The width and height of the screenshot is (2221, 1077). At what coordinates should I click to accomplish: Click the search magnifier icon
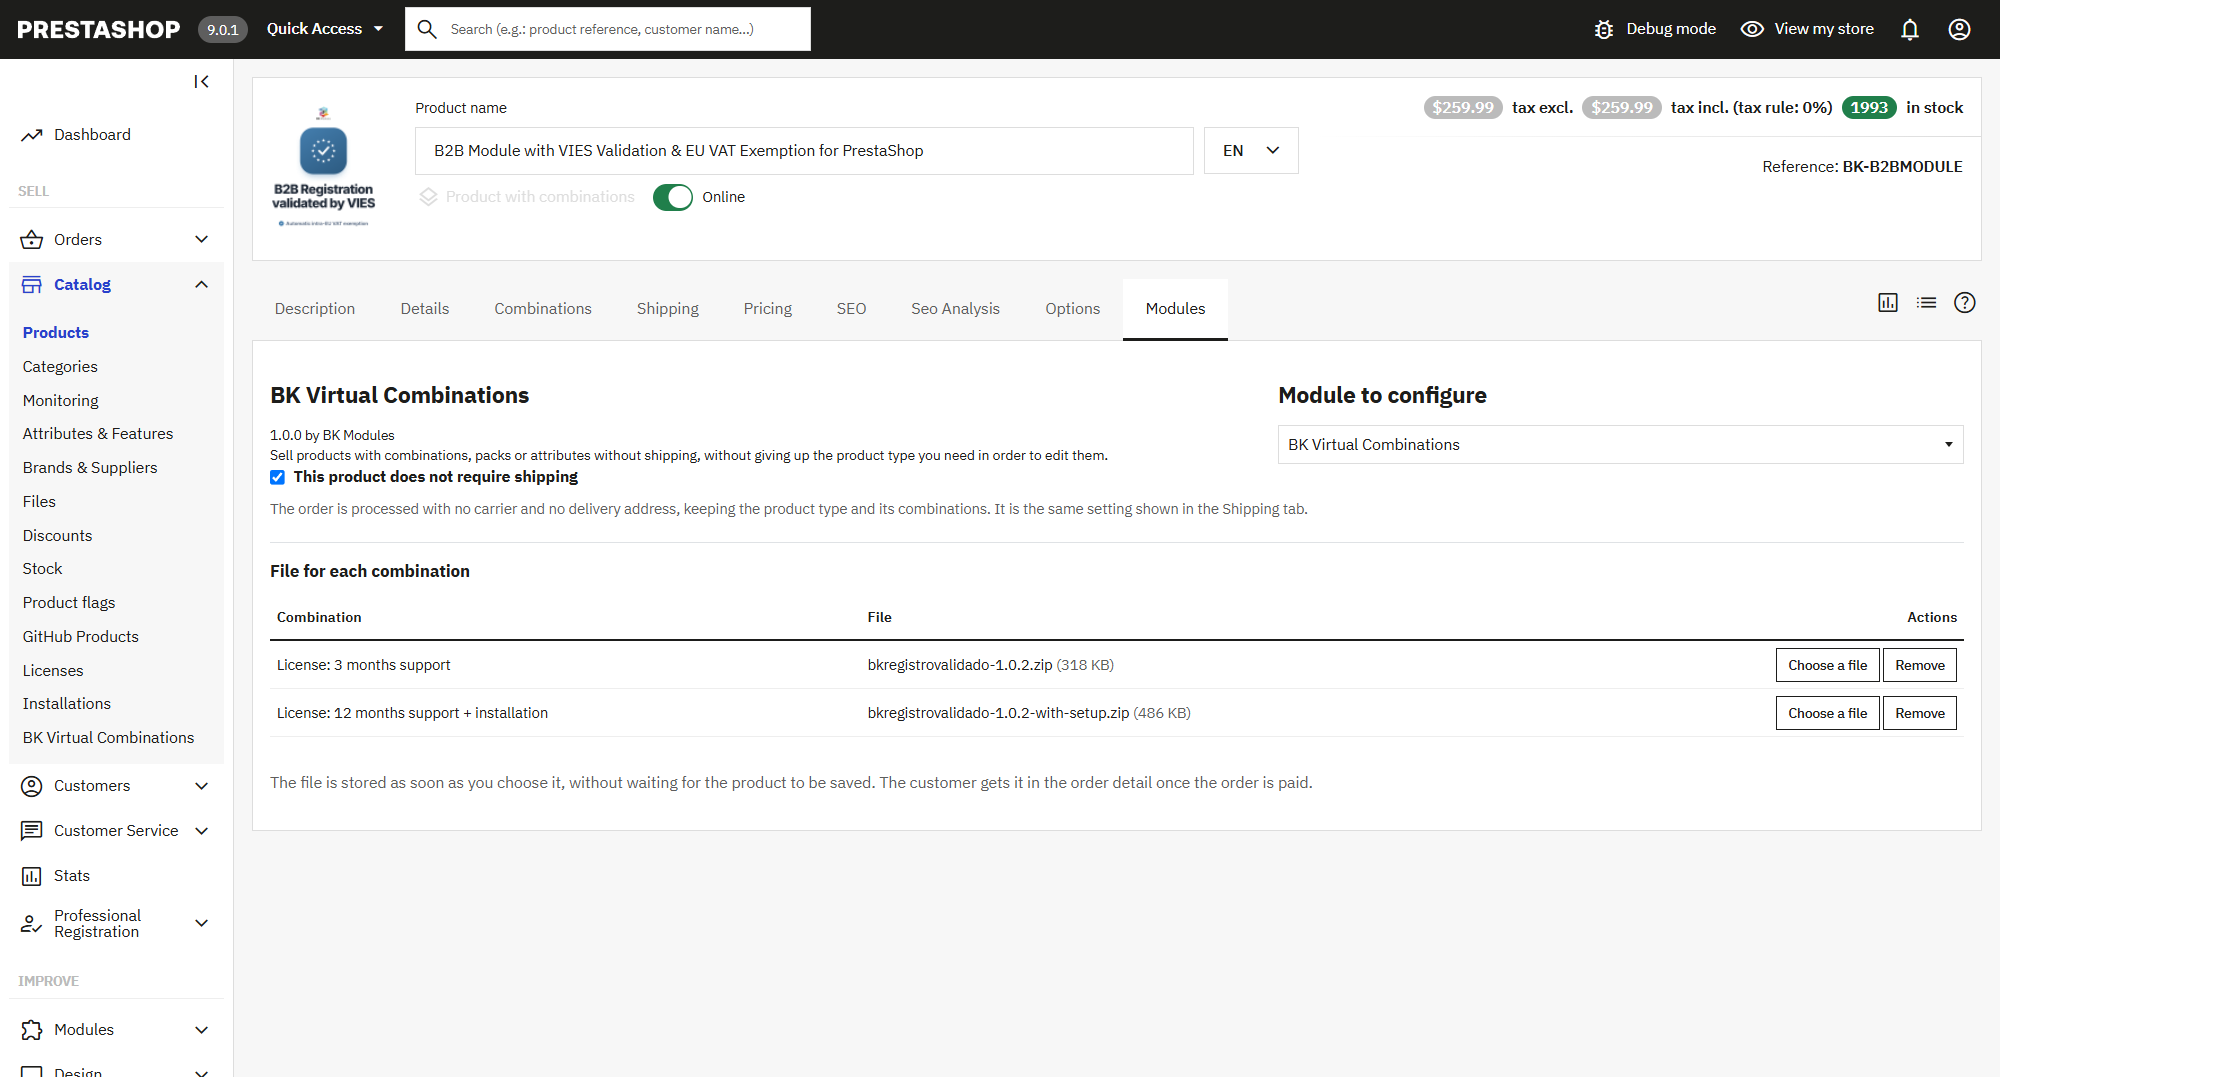pyautogui.click(x=427, y=29)
